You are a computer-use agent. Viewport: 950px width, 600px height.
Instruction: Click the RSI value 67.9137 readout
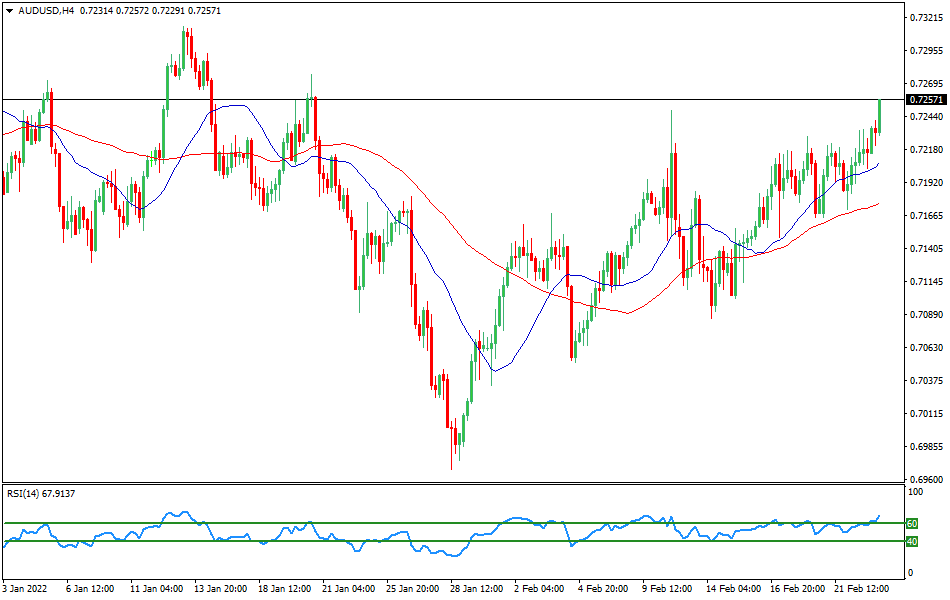click(61, 492)
